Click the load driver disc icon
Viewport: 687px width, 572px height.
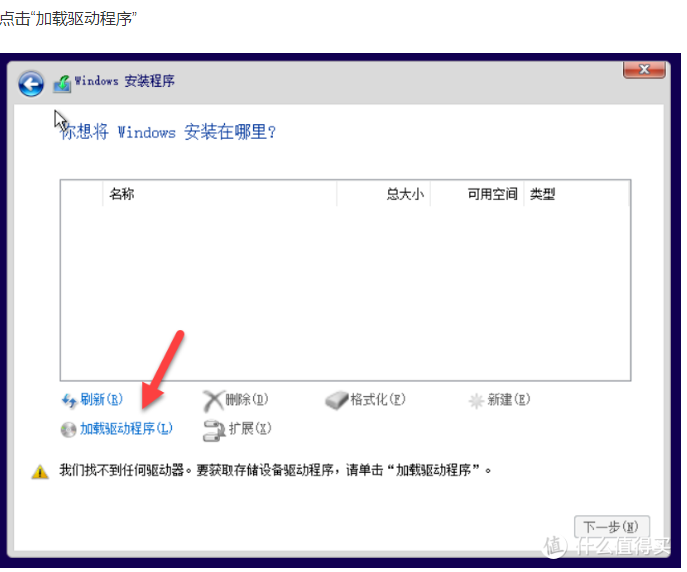68,429
